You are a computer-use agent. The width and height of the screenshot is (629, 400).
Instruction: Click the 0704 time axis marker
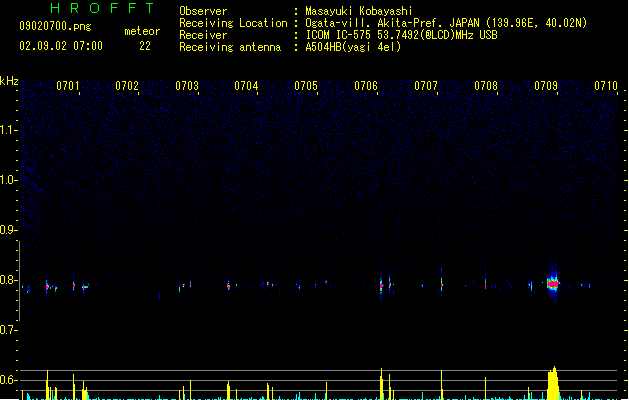pos(246,86)
